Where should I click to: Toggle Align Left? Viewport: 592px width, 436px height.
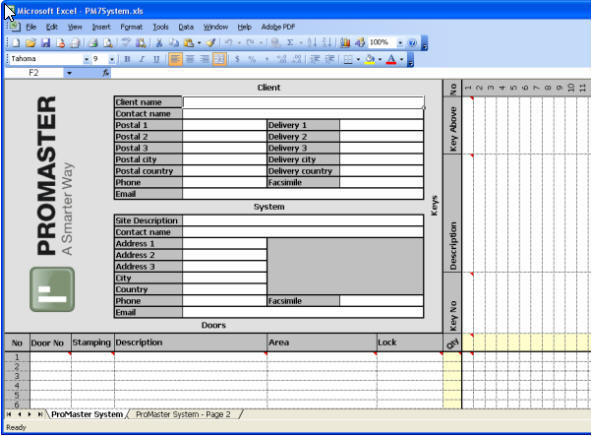pyautogui.click(x=175, y=59)
